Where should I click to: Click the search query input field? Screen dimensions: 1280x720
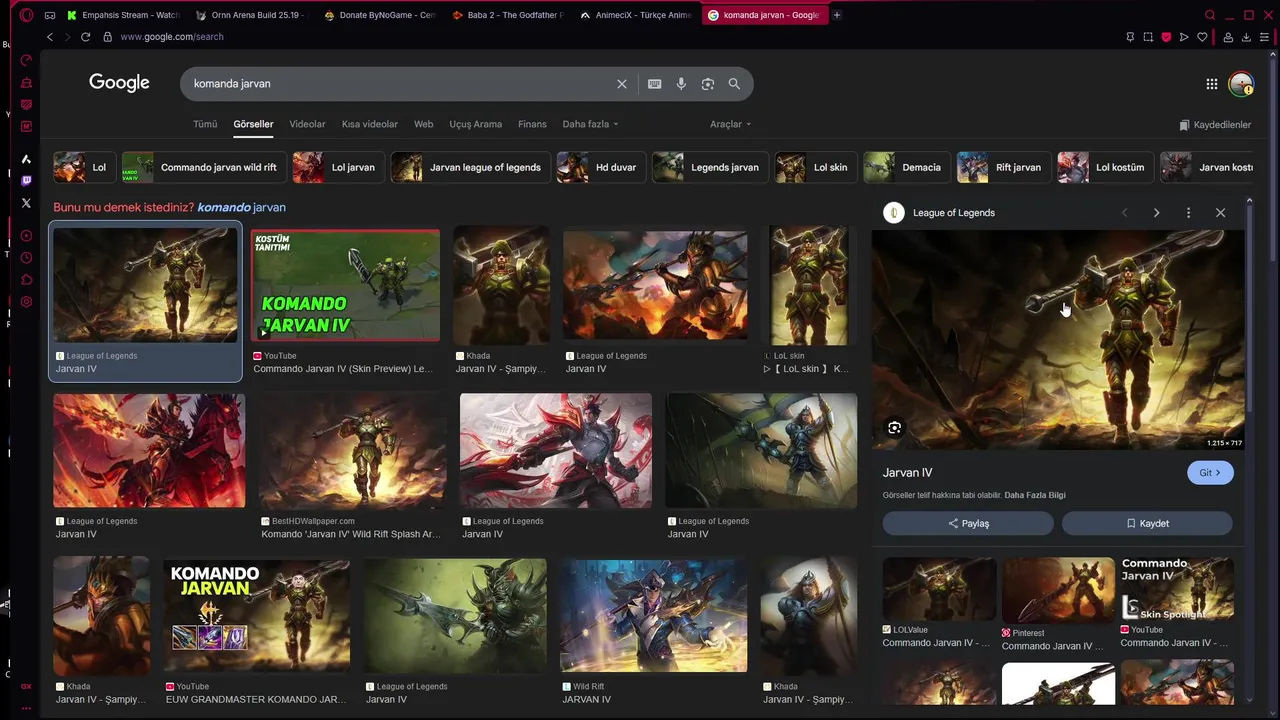coord(400,84)
